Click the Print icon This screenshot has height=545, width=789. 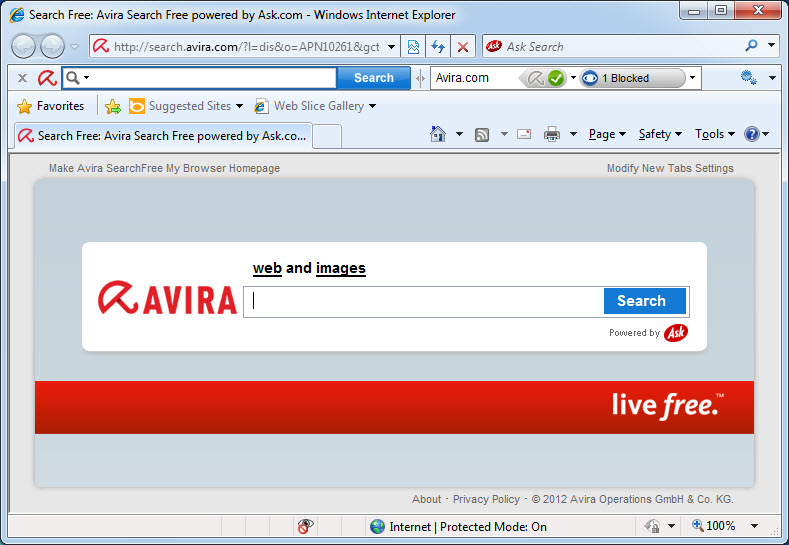tap(551, 134)
